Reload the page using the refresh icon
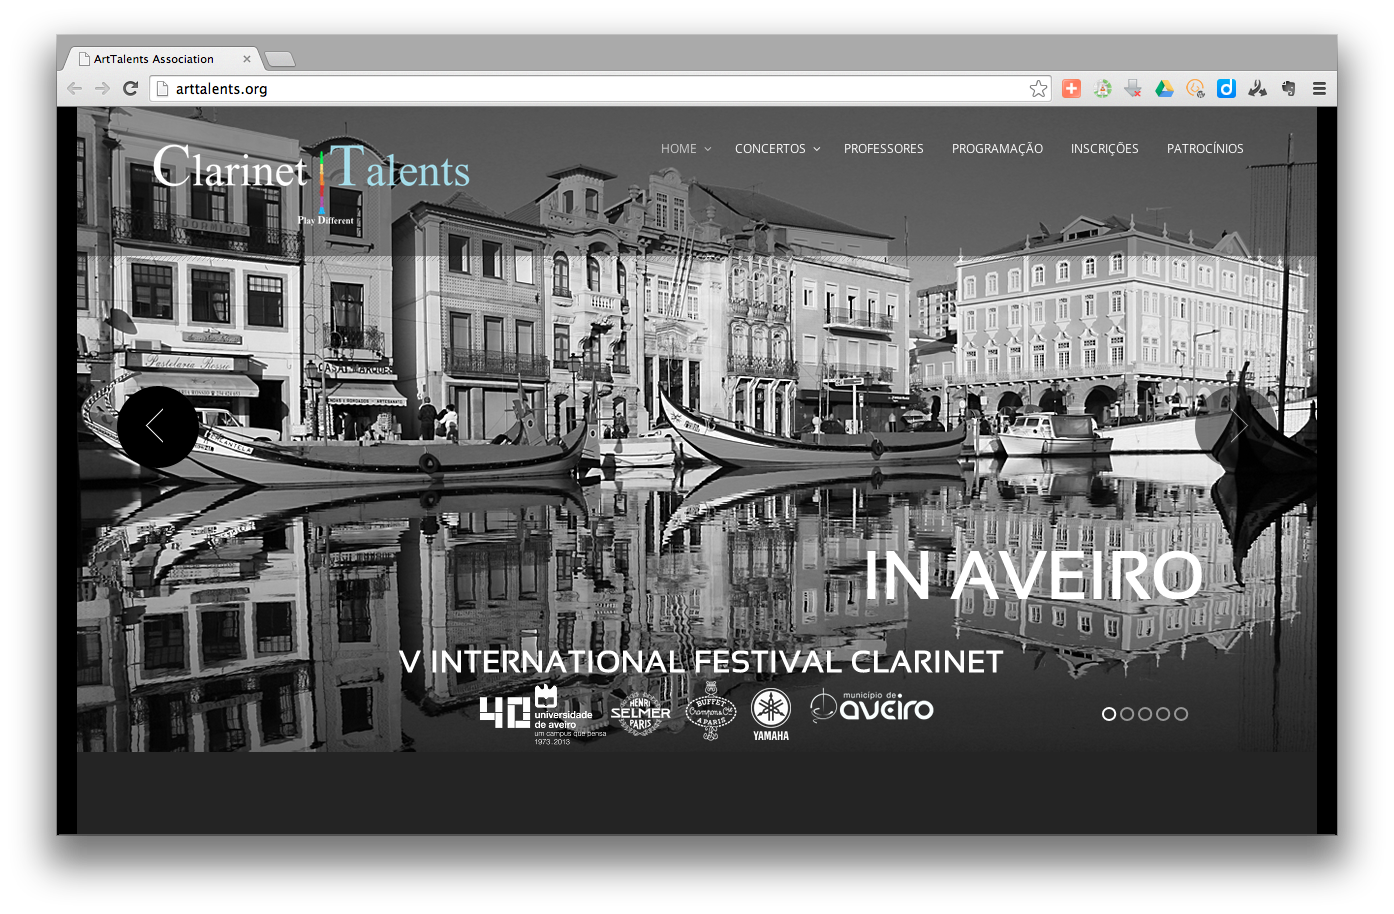Image resolution: width=1394 pixels, height=914 pixels. pos(130,89)
